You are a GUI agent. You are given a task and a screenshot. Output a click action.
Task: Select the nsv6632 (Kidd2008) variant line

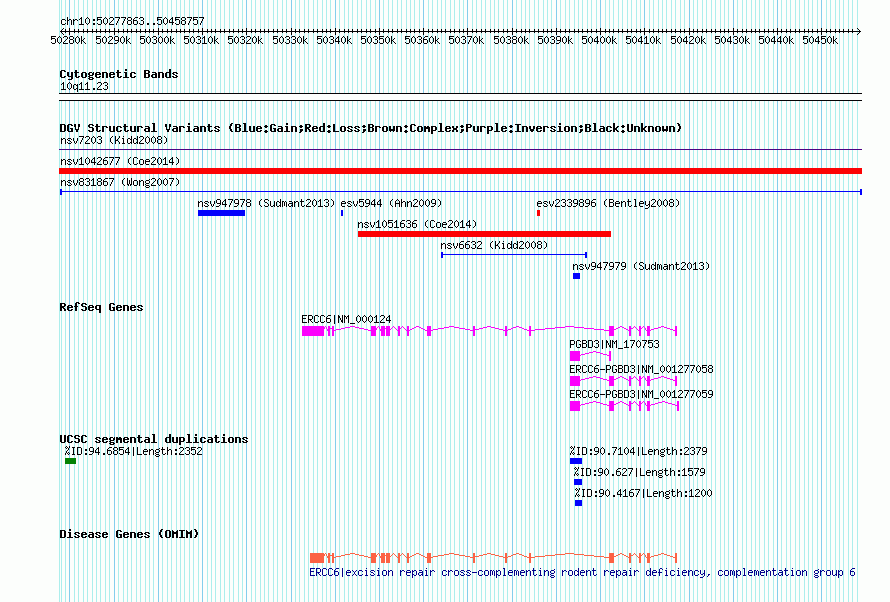(x=514, y=255)
